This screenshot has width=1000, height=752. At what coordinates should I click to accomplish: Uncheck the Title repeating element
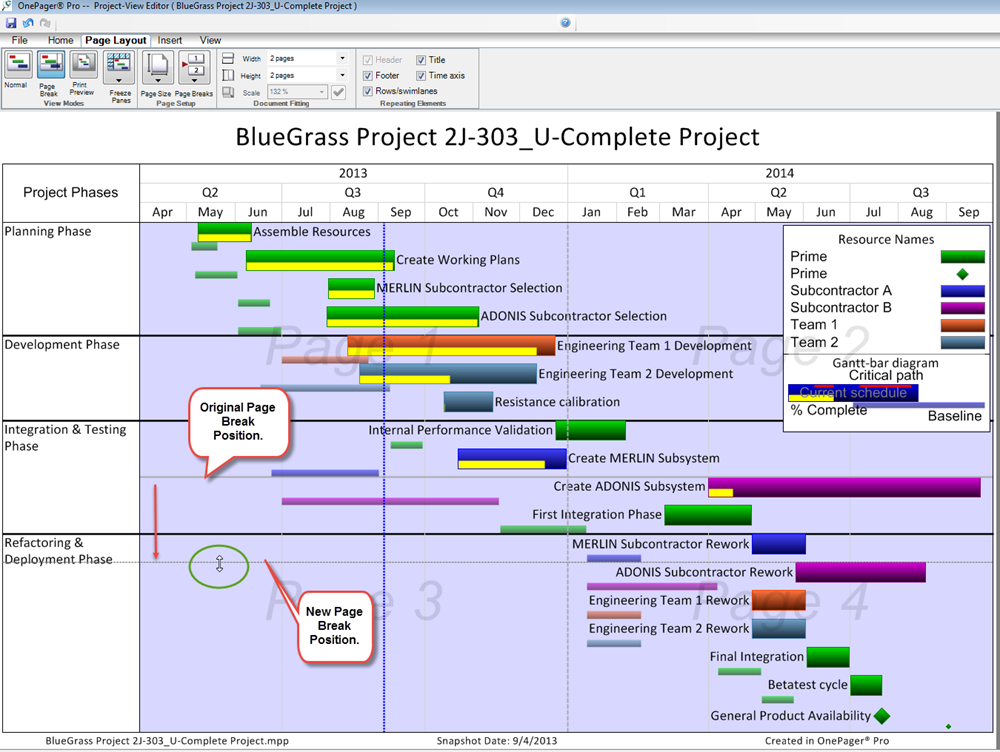point(421,60)
